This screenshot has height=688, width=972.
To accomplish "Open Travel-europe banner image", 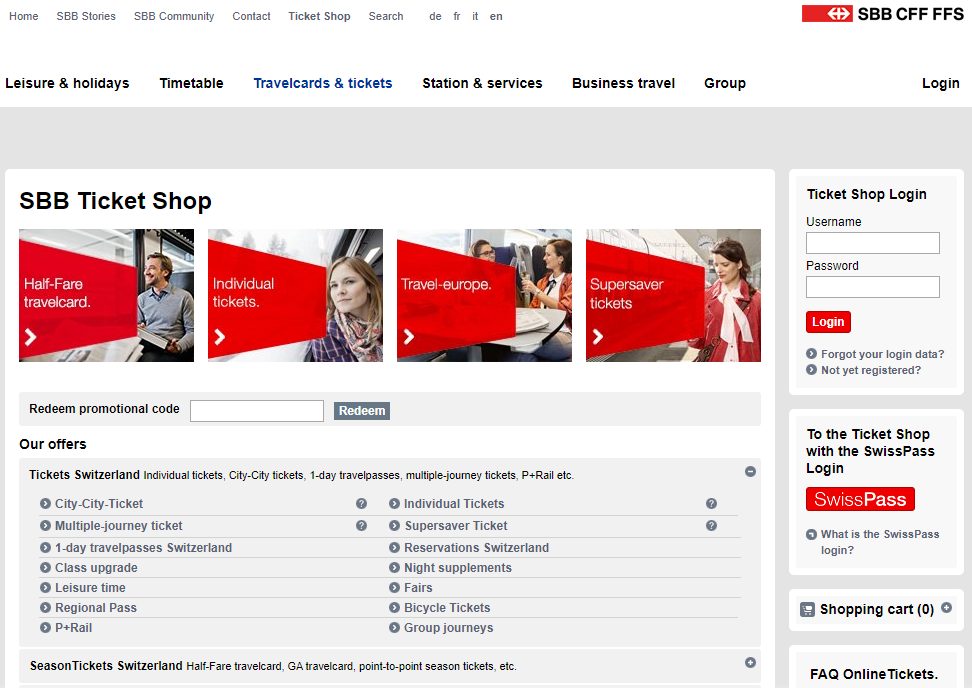I will 484,296.
